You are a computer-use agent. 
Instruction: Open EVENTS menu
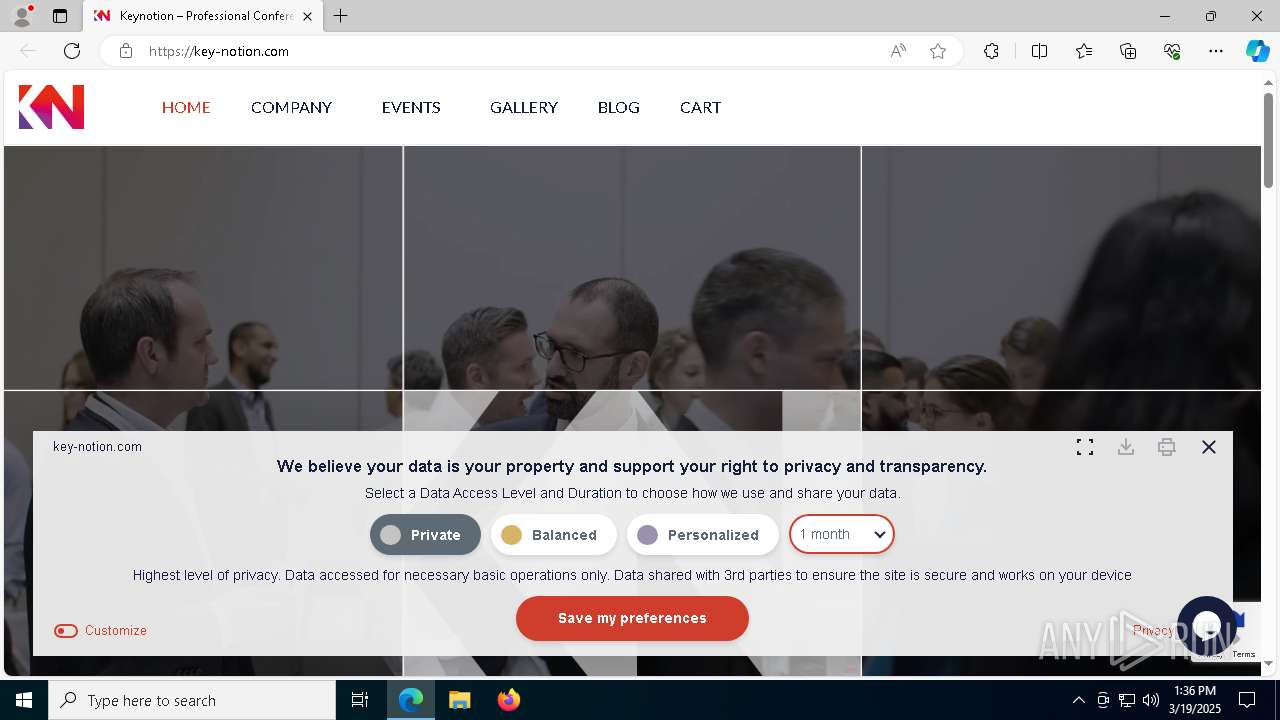[411, 107]
